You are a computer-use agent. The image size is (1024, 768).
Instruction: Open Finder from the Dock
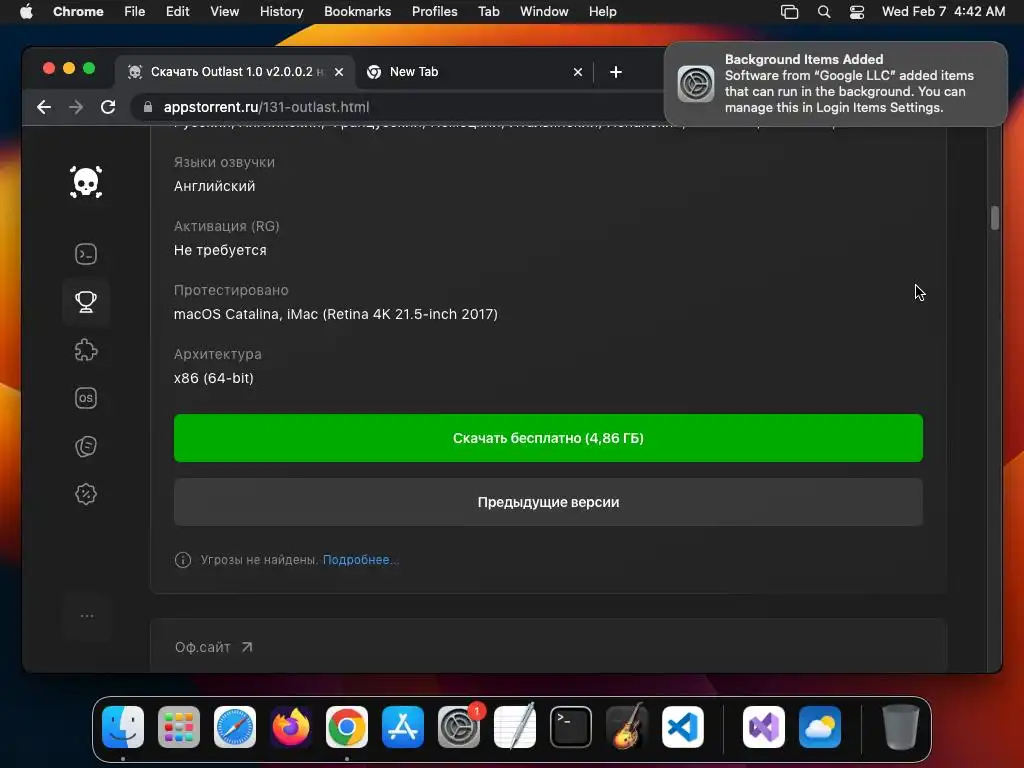123,727
